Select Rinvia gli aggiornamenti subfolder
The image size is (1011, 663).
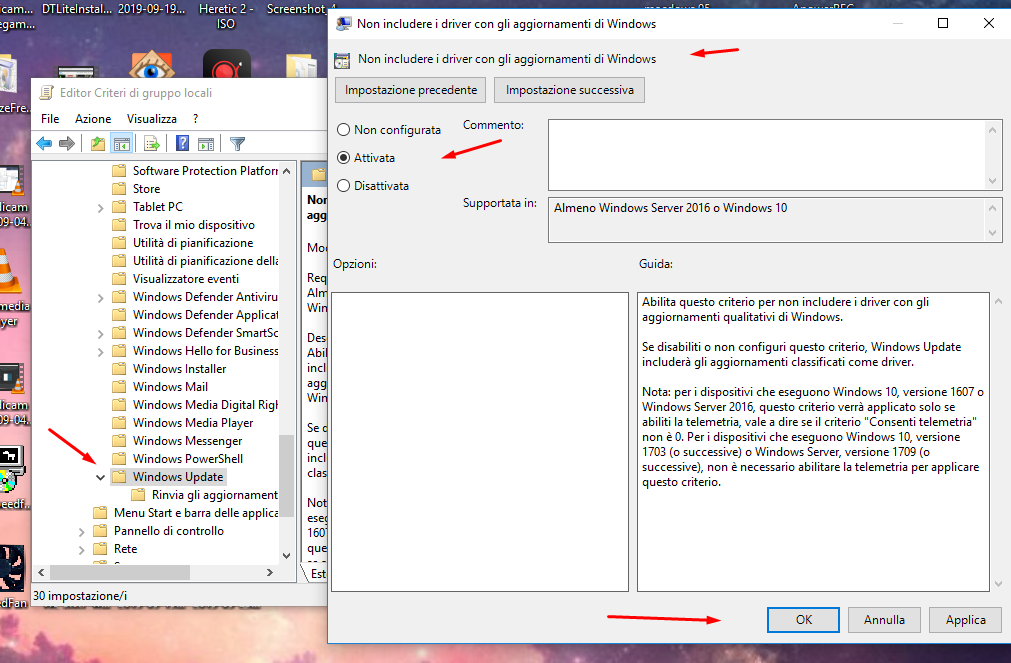click(215, 495)
